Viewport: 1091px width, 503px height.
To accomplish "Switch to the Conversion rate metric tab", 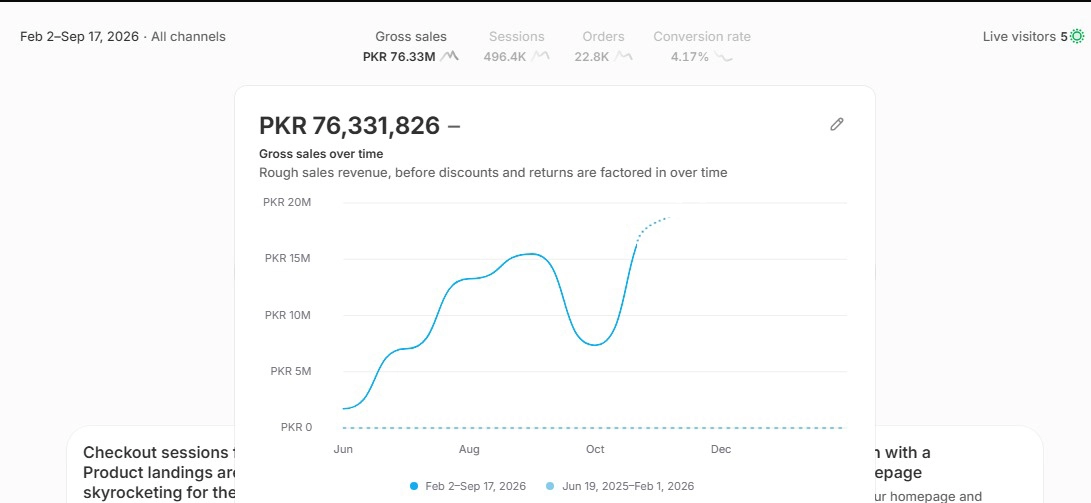I will (x=701, y=47).
